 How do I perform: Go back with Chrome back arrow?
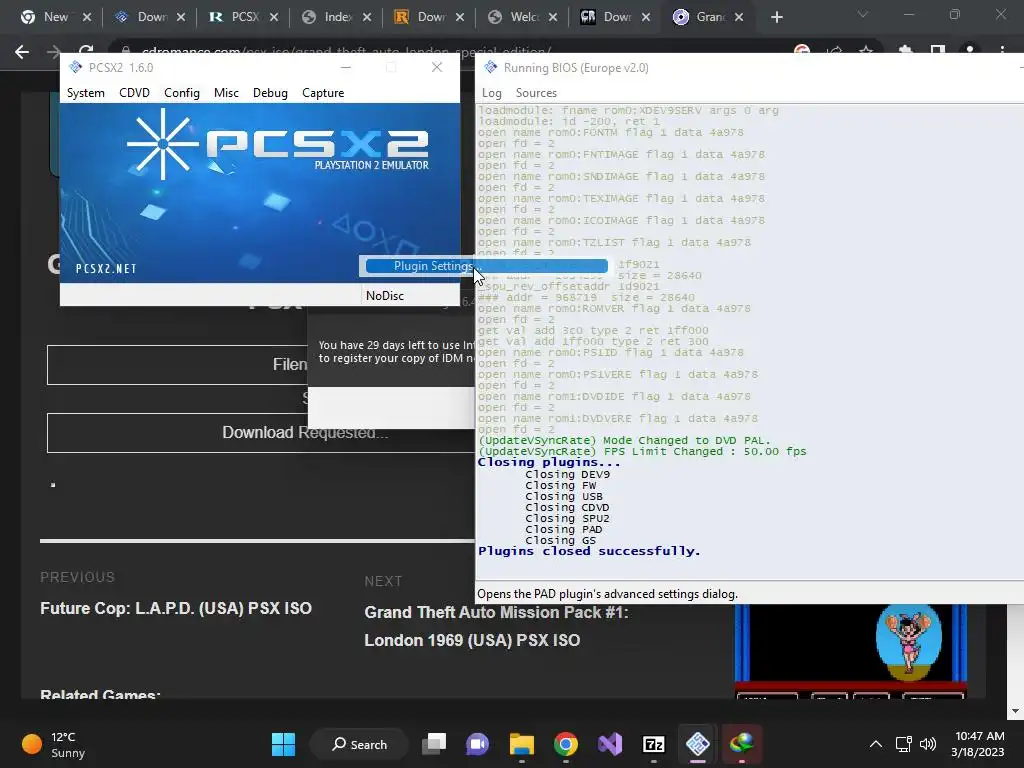click(x=22, y=52)
